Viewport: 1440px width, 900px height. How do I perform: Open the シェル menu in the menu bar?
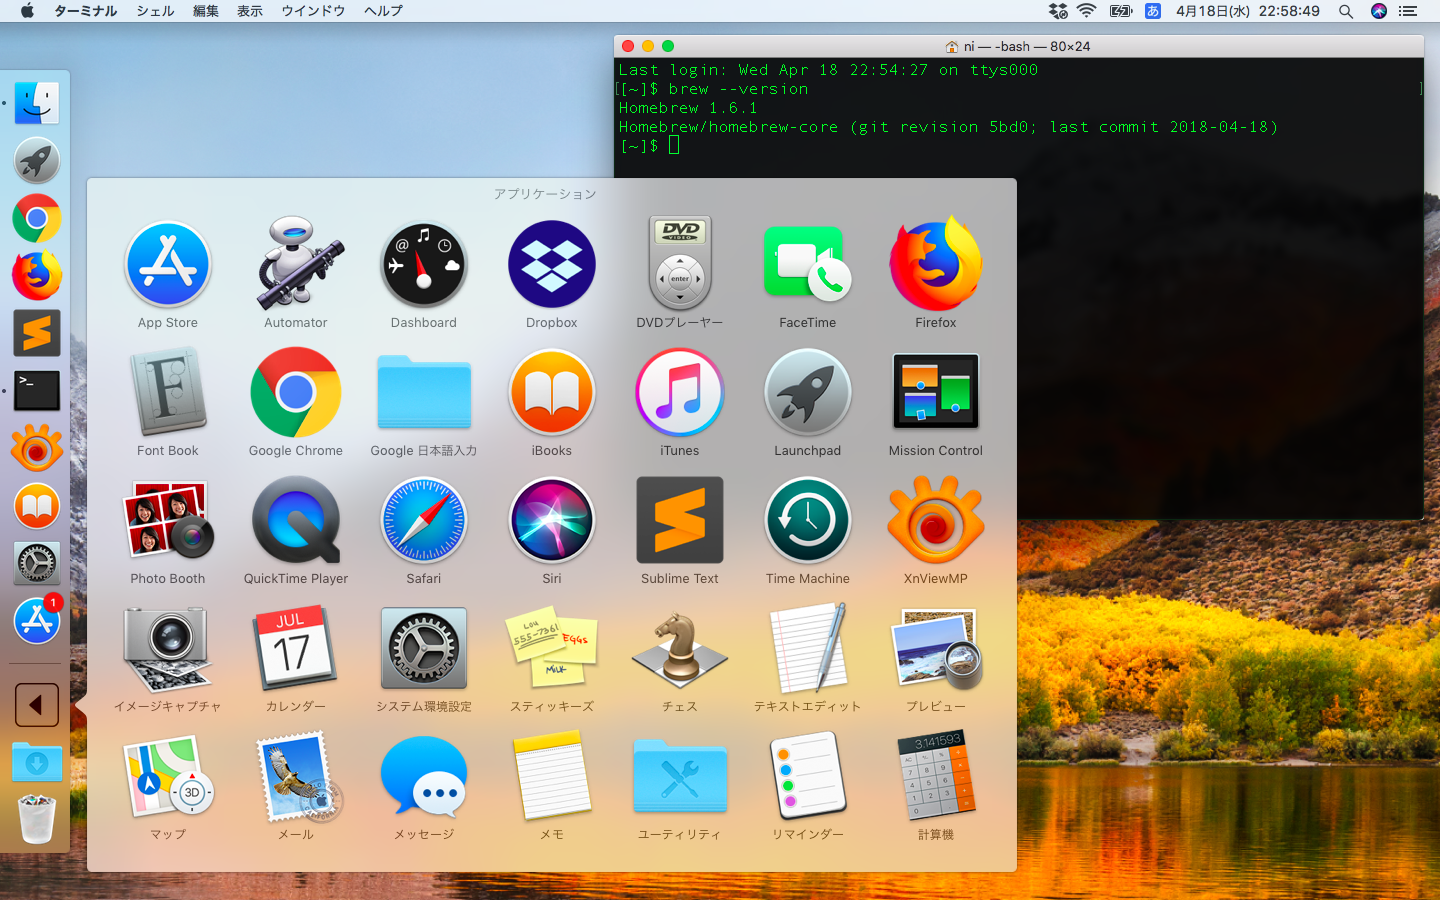[155, 11]
